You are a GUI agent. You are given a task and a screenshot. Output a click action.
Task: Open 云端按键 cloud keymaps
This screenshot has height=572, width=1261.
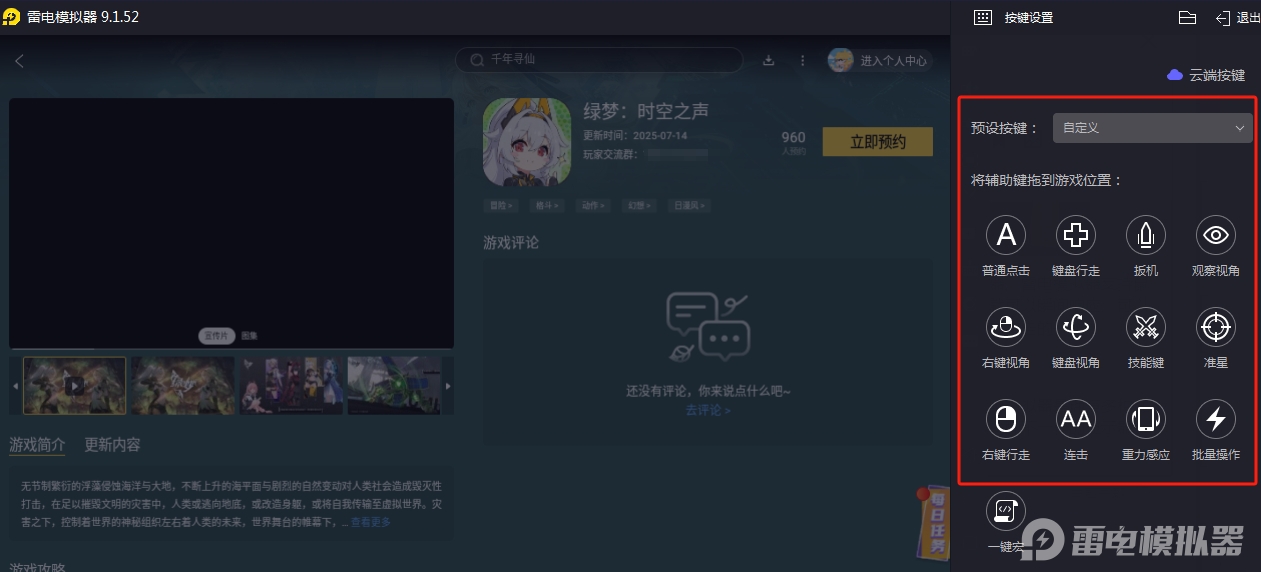(1206, 75)
